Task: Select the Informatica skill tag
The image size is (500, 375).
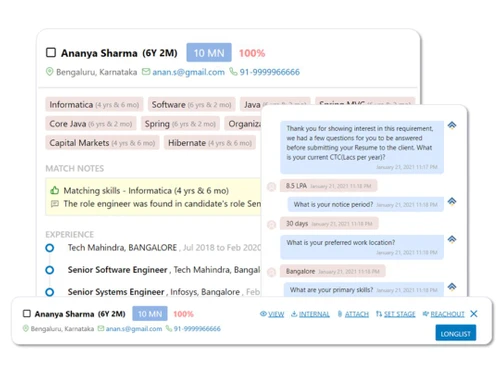Action: [x=94, y=105]
